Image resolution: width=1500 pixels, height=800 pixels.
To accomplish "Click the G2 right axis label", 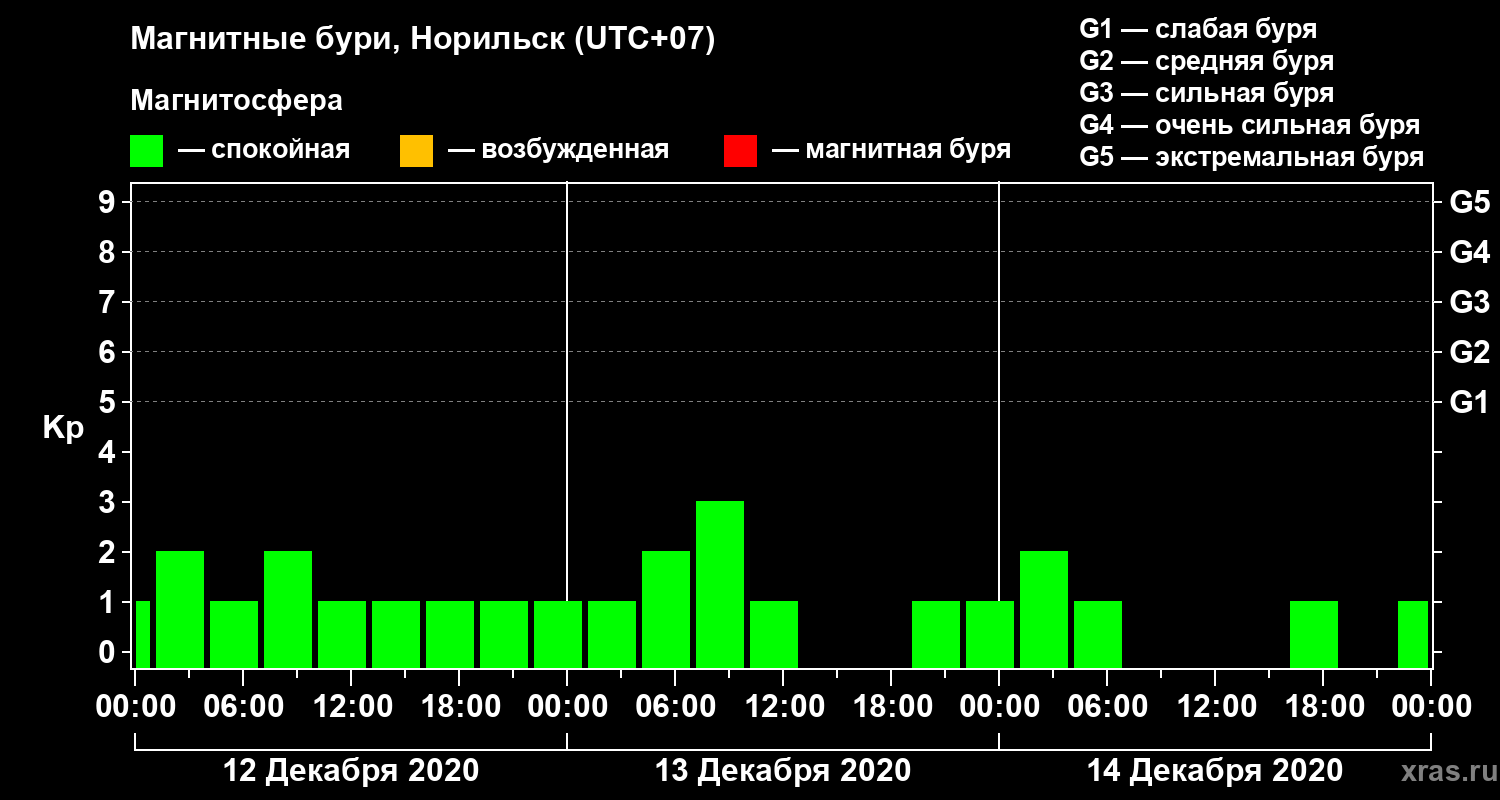I will (1469, 352).
